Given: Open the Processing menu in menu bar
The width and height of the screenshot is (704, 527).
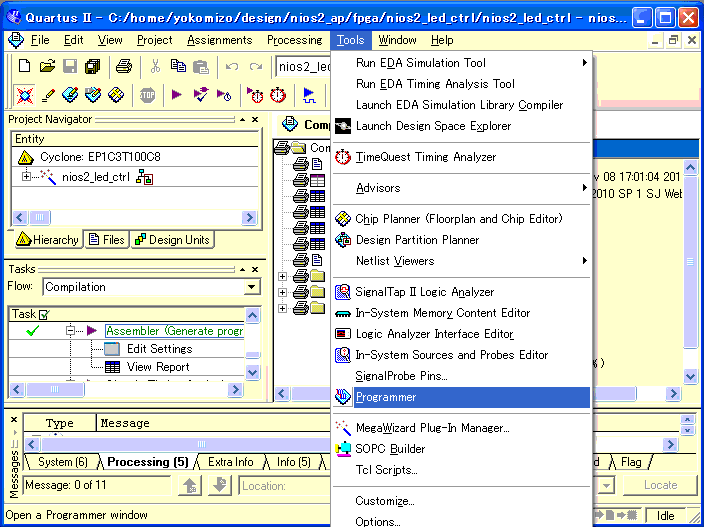Looking at the screenshot, I should point(295,40).
